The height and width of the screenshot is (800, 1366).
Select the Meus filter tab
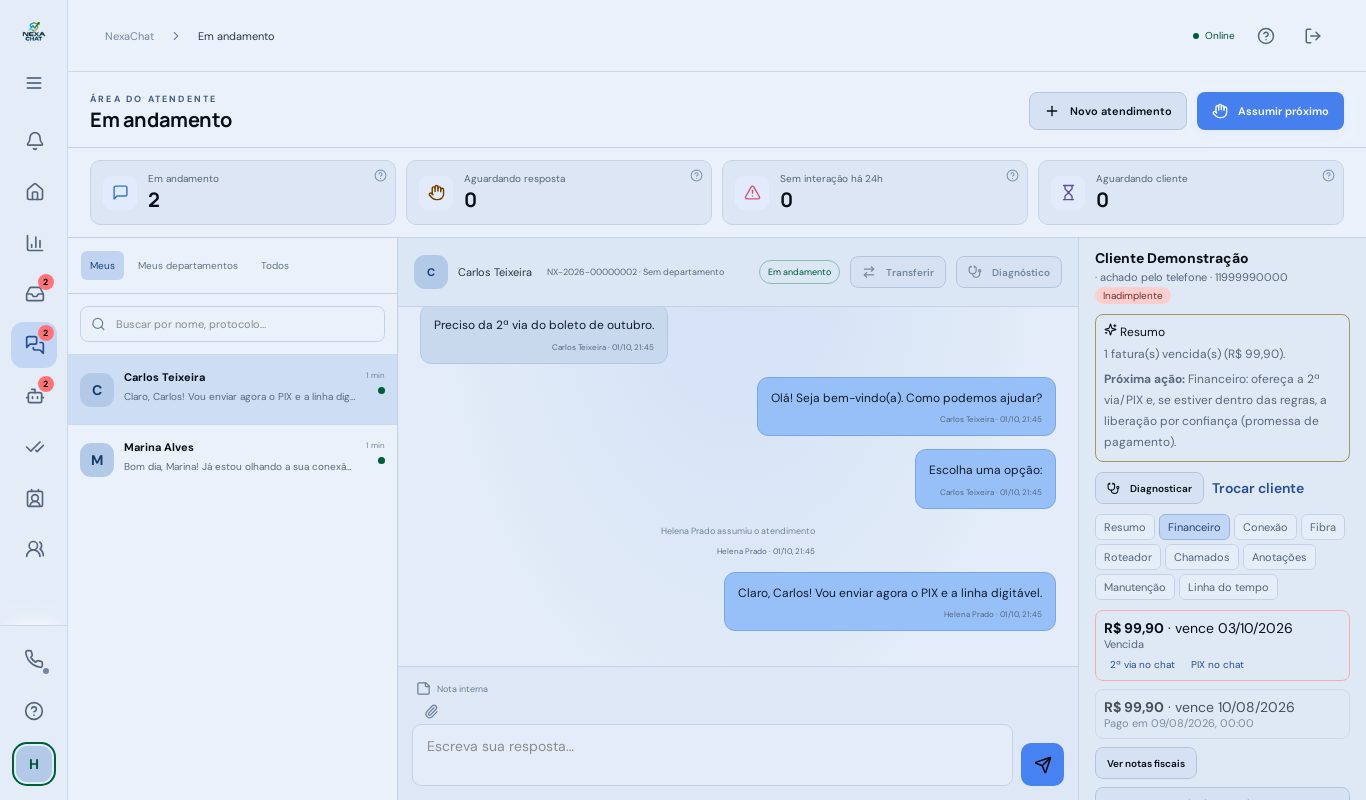click(x=102, y=265)
